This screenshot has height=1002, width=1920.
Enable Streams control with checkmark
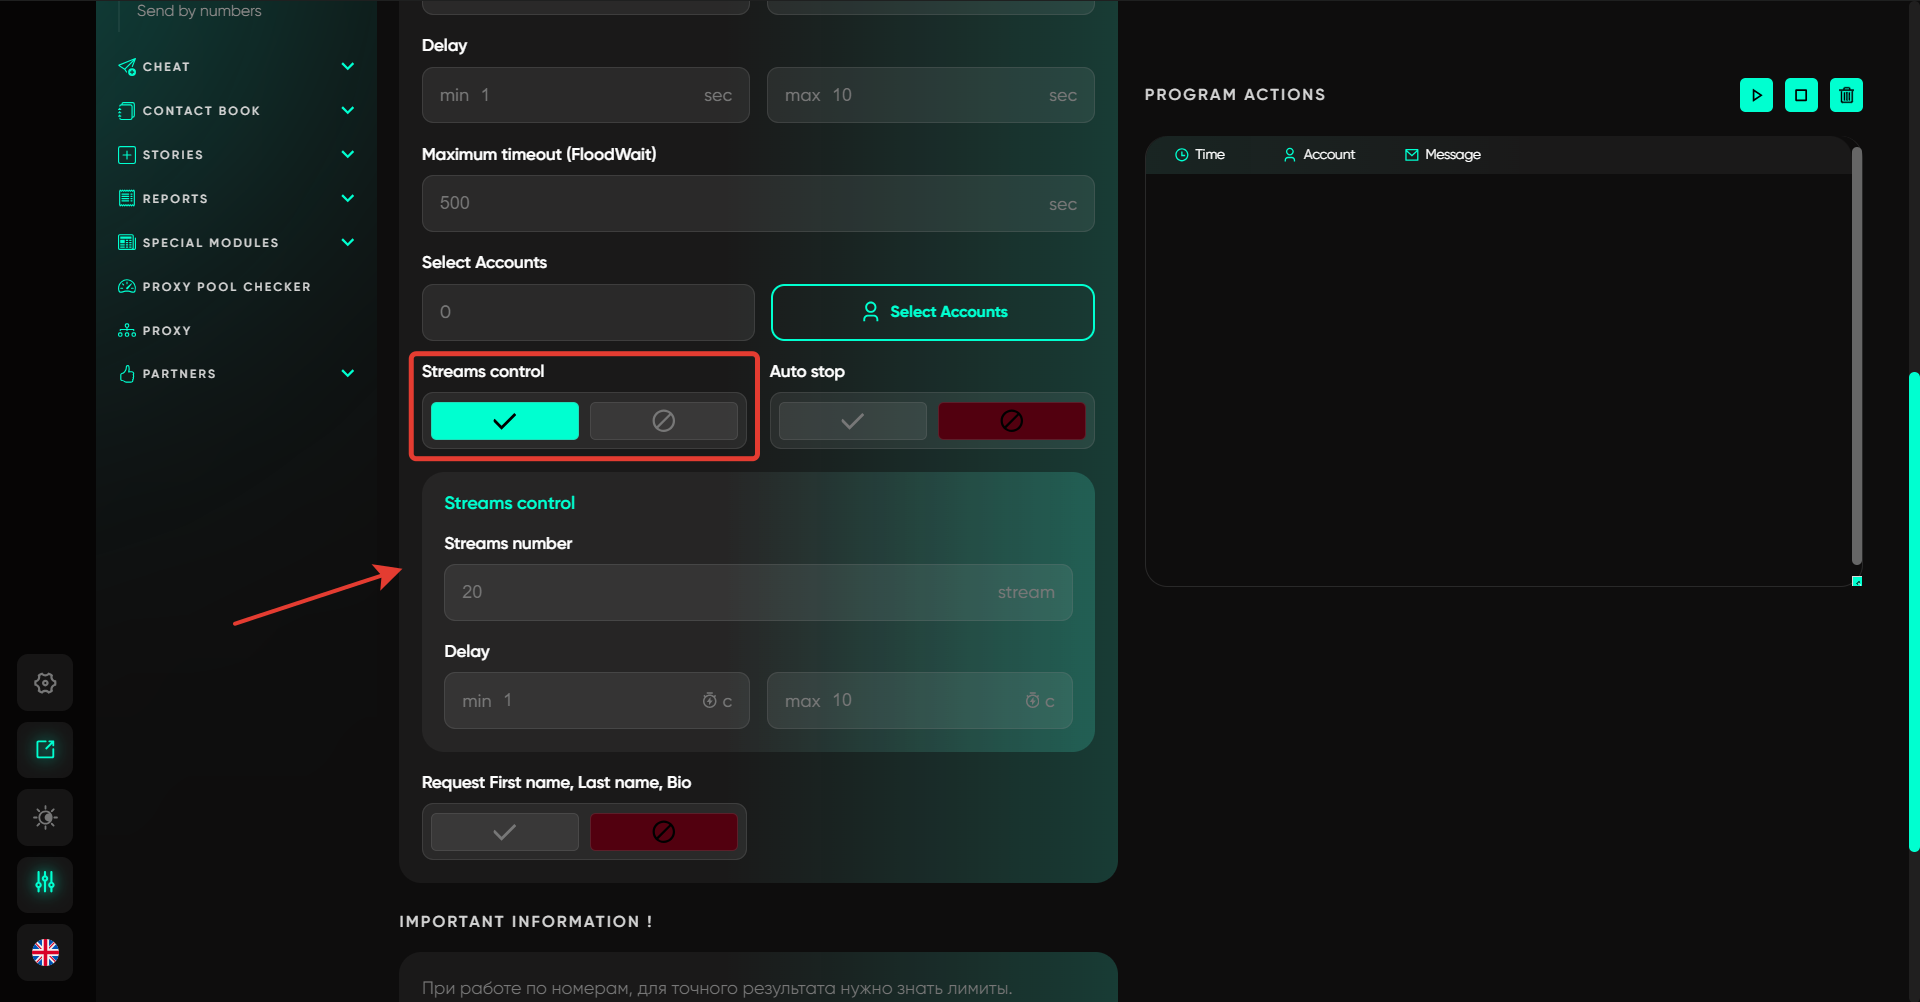(x=504, y=421)
